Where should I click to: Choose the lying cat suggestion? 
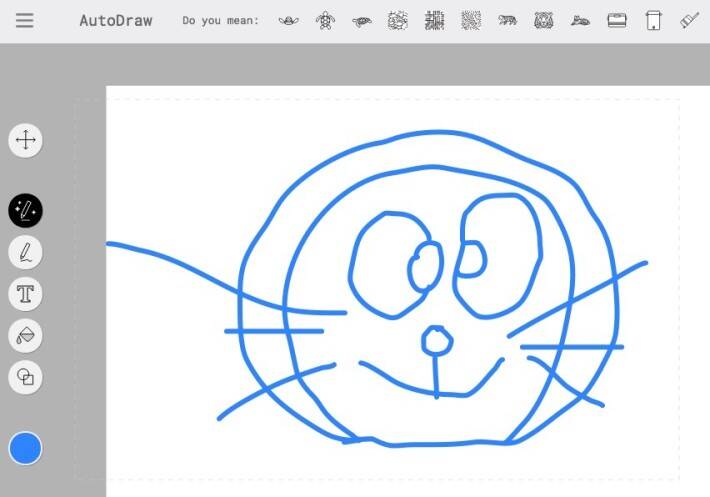[580, 20]
